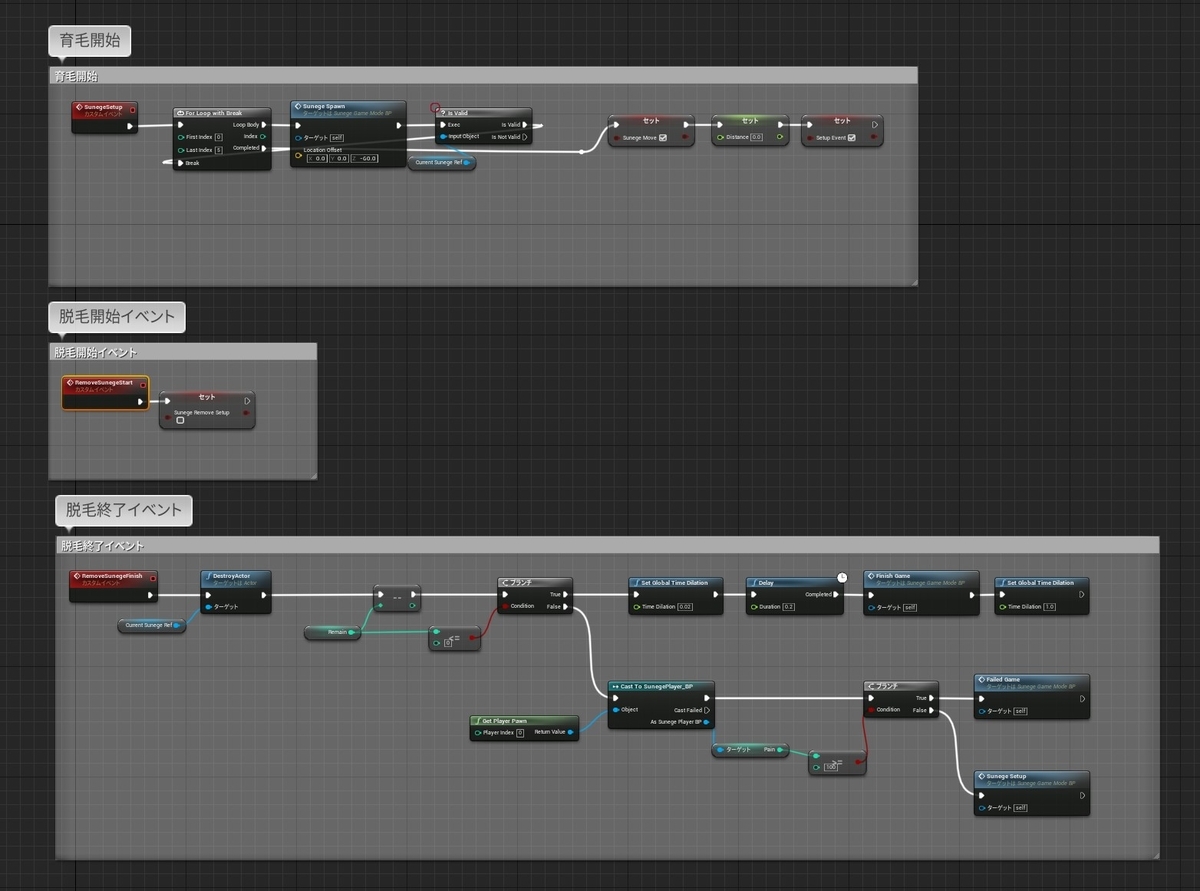Select the RemoveSunegeFinish custom event node
The width and height of the screenshot is (1200, 891).
(x=113, y=587)
